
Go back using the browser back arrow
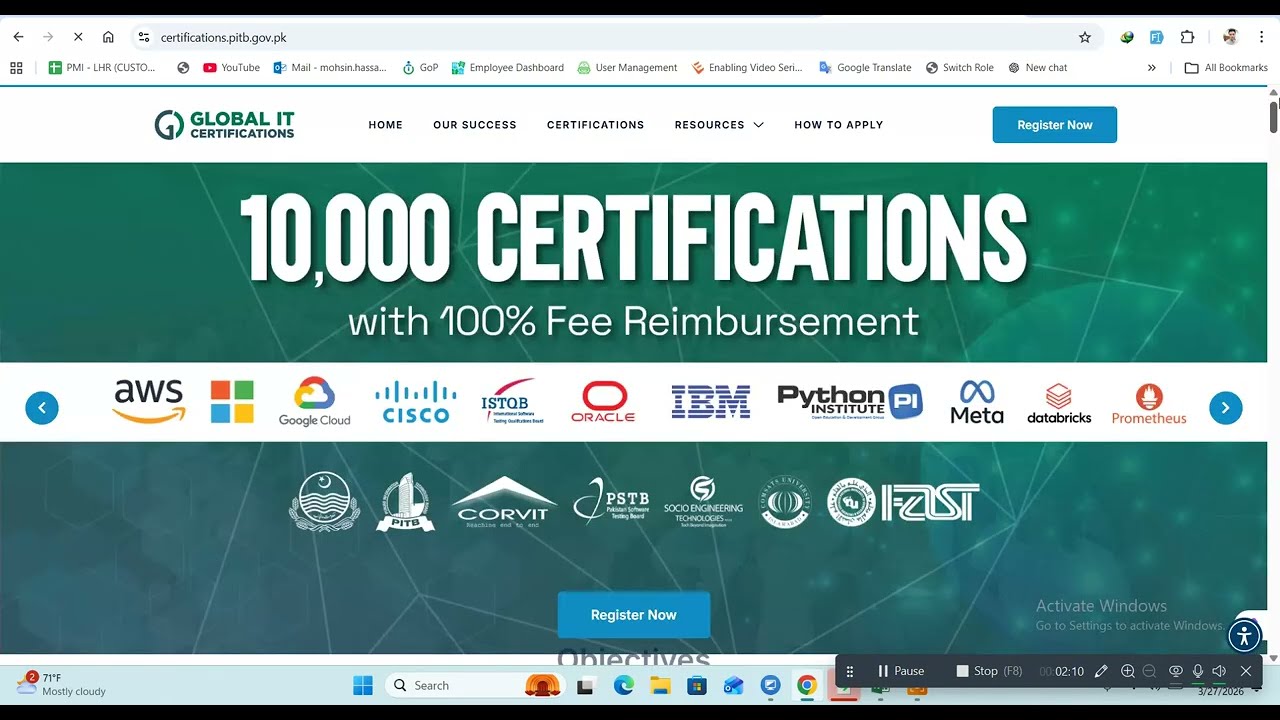(x=18, y=37)
